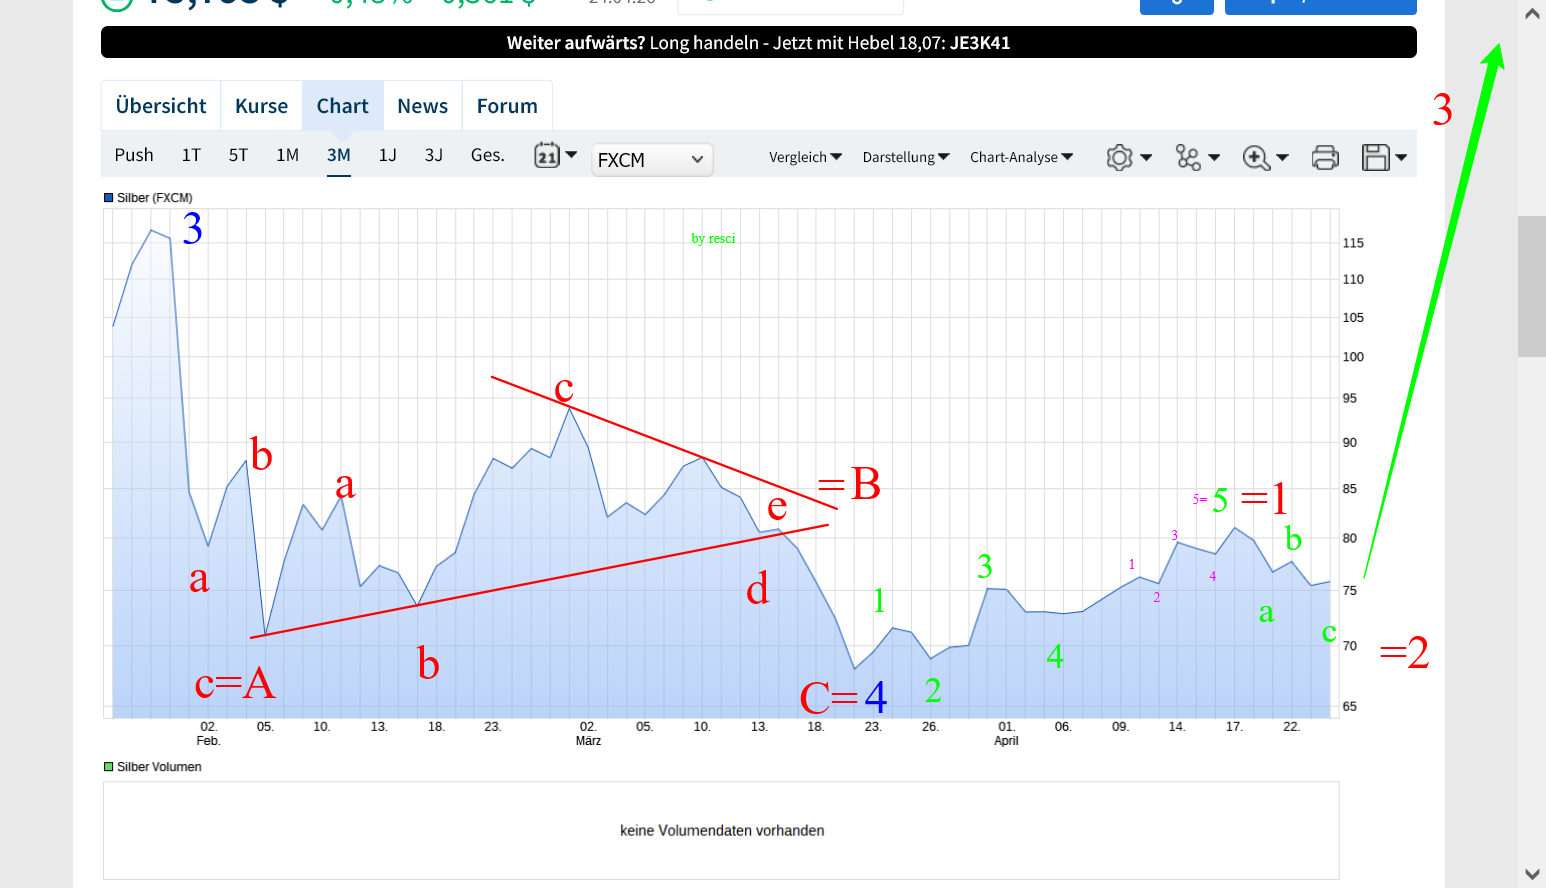Image resolution: width=1546 pixels, height=888 pixels.
Task: Select the Push timeframe
Action: point(134,155)
